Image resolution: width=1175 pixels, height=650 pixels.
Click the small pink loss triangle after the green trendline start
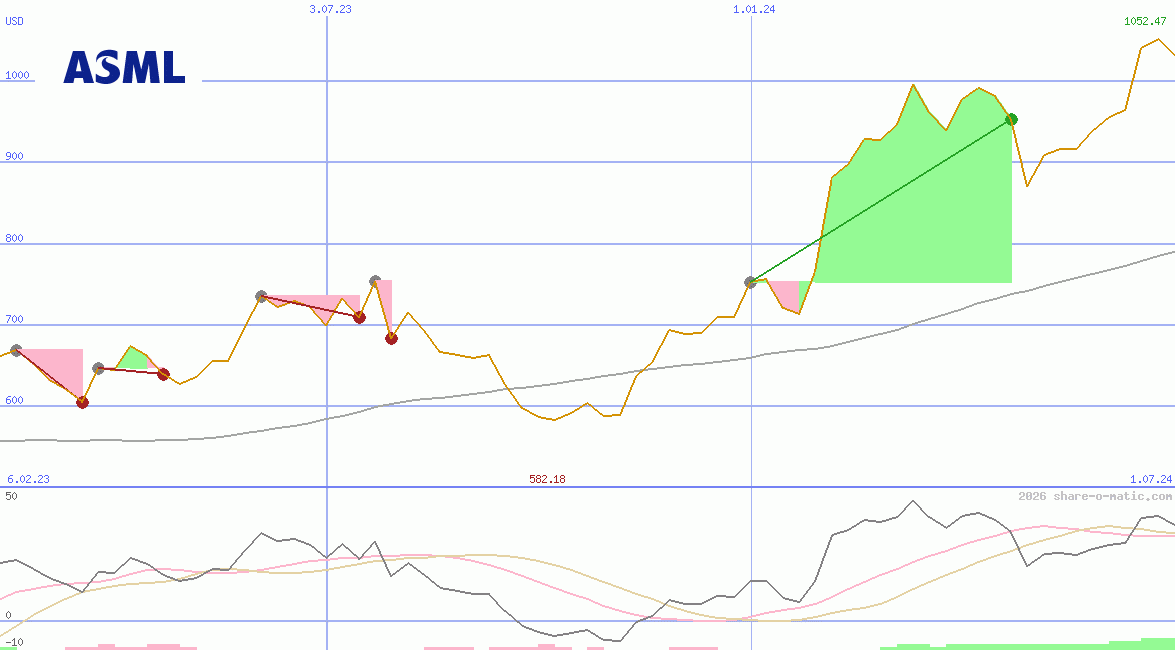785,295
